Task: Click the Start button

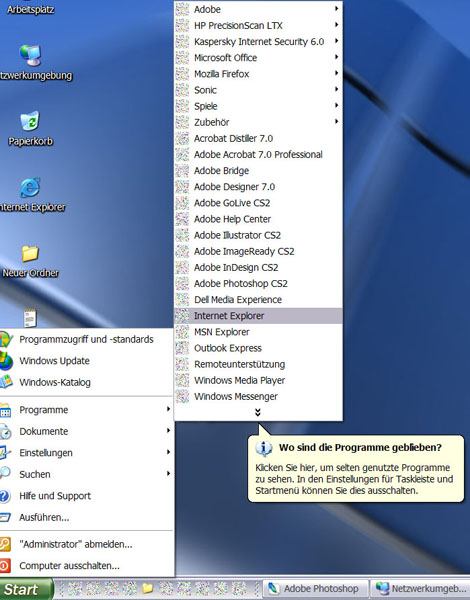Action: (26, 589)
